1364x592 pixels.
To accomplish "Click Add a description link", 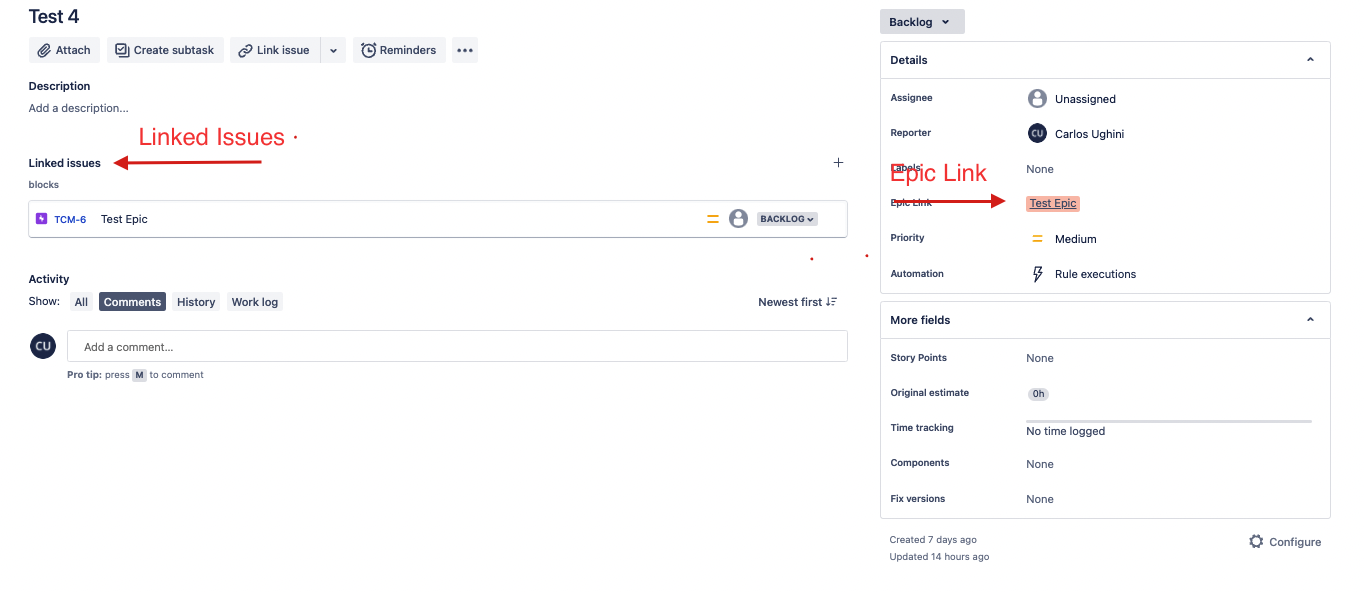I will click(x=78, y=108).
